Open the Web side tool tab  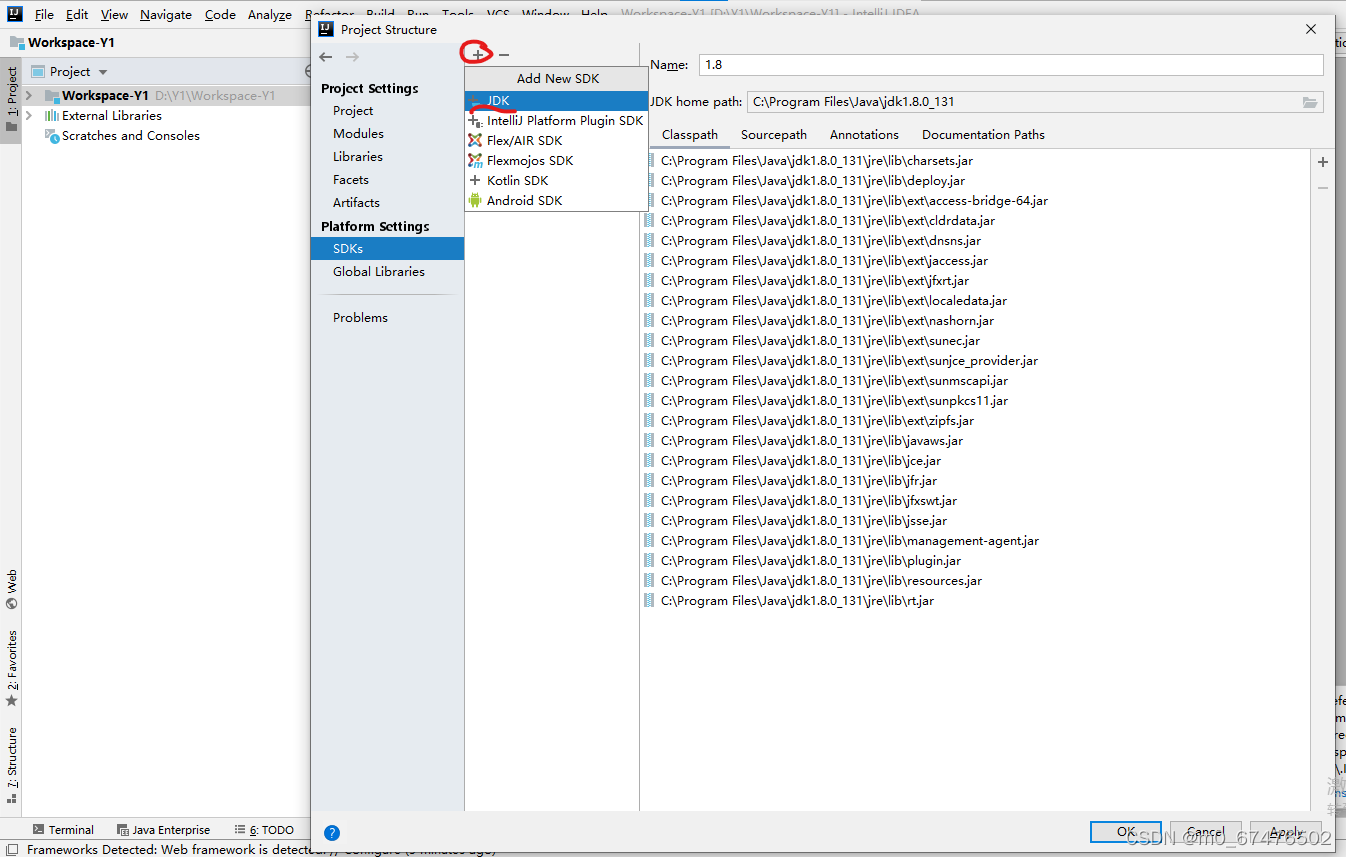point(11,590)
